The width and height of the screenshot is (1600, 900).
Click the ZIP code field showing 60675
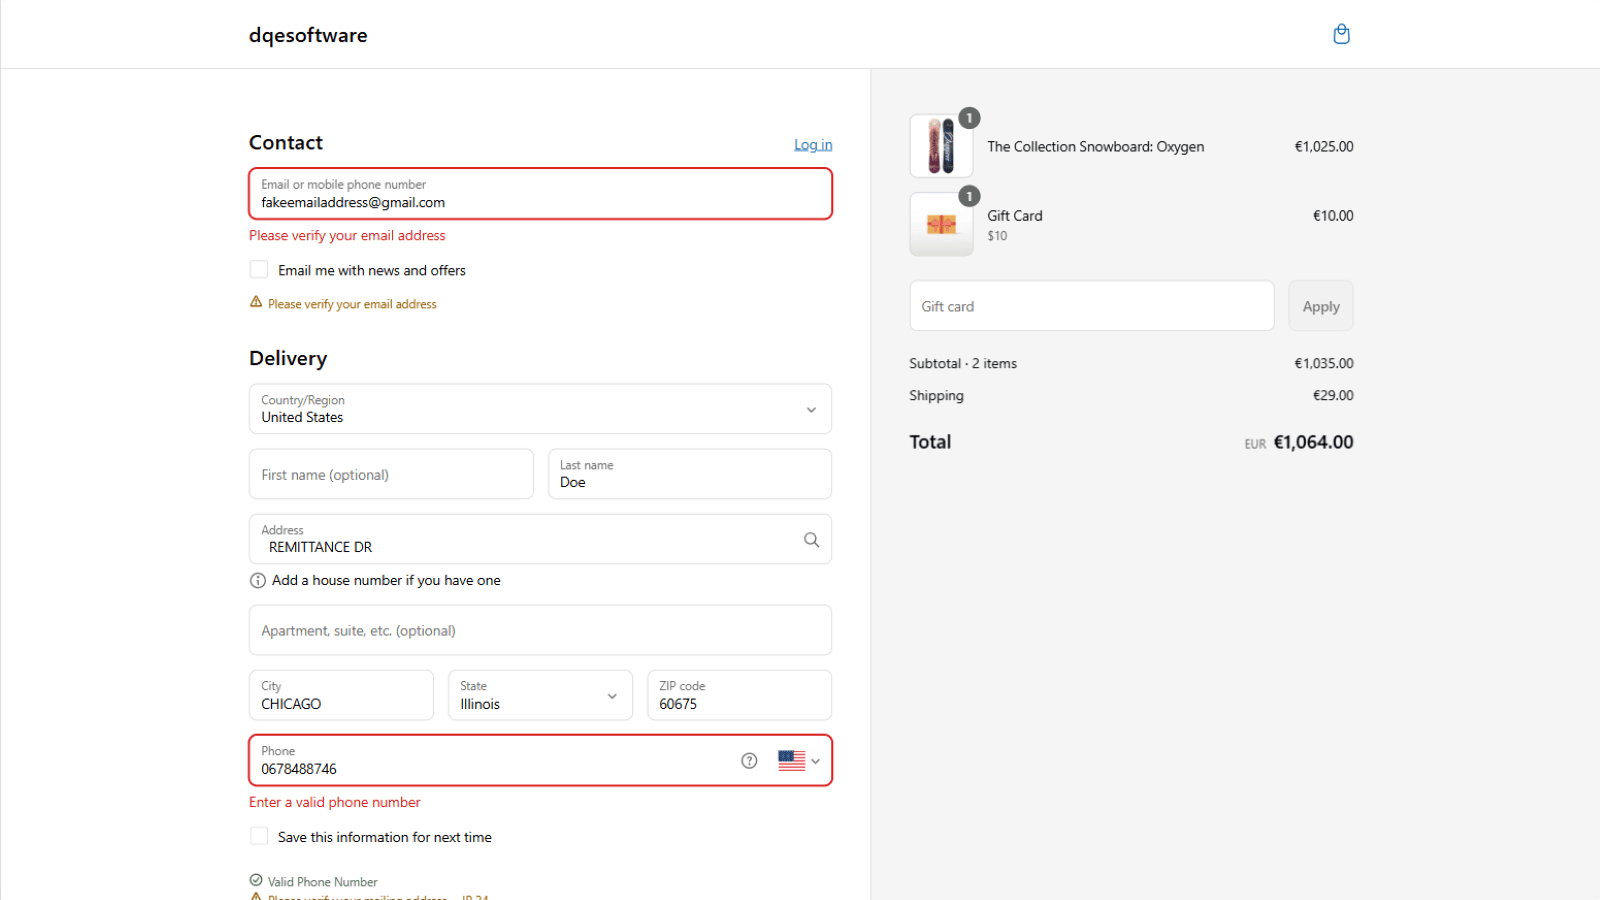point(739,695)
